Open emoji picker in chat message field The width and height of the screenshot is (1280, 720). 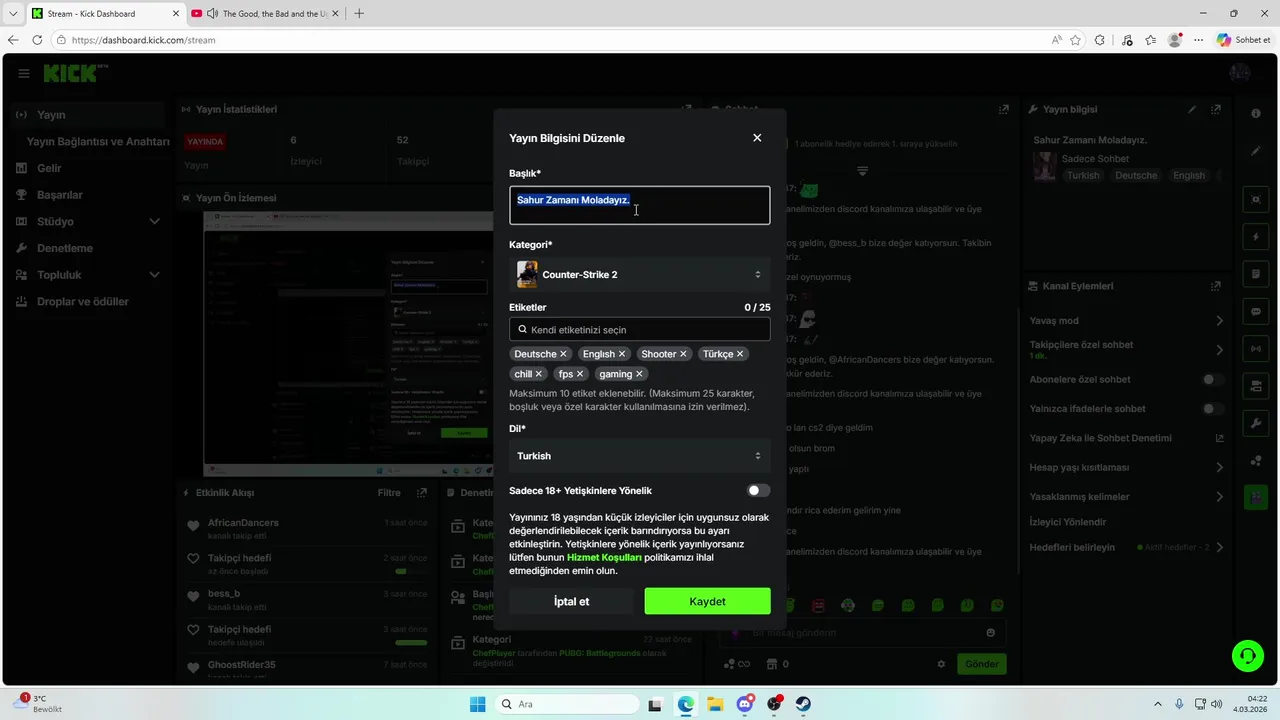point(991,633)
